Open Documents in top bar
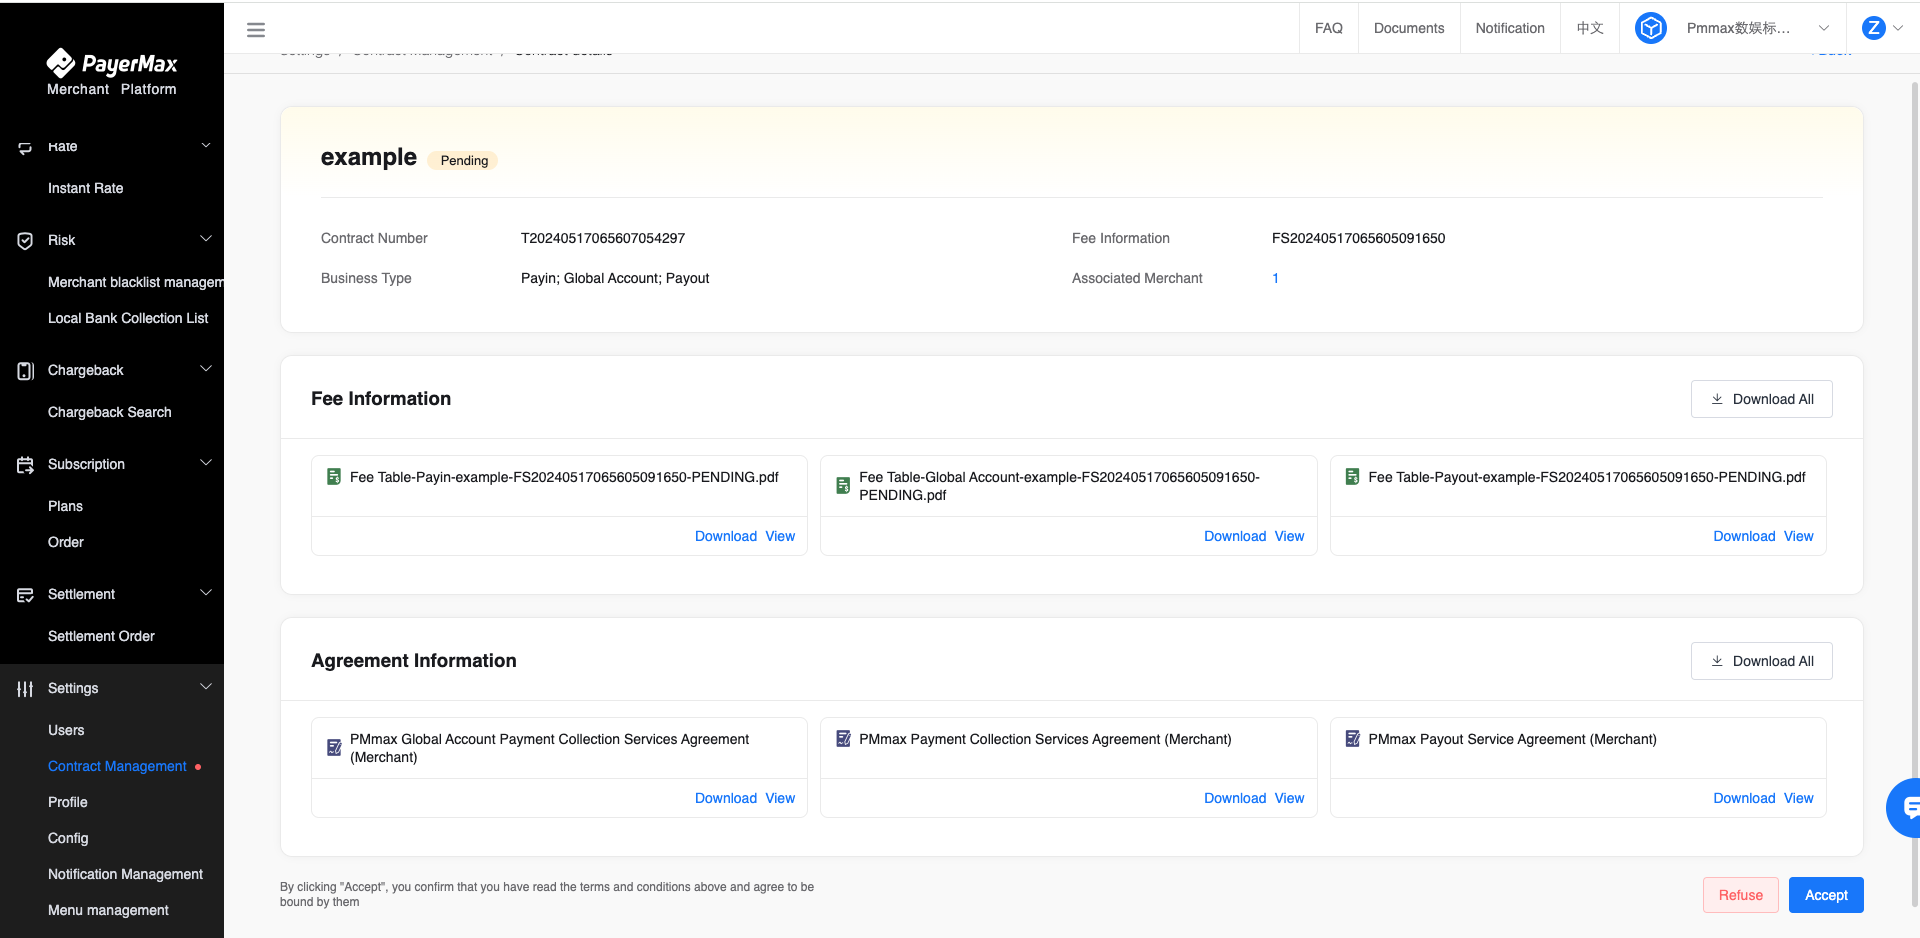Screen dimensions: 1920x938 pyautogui.click(x=1409, y=28)
